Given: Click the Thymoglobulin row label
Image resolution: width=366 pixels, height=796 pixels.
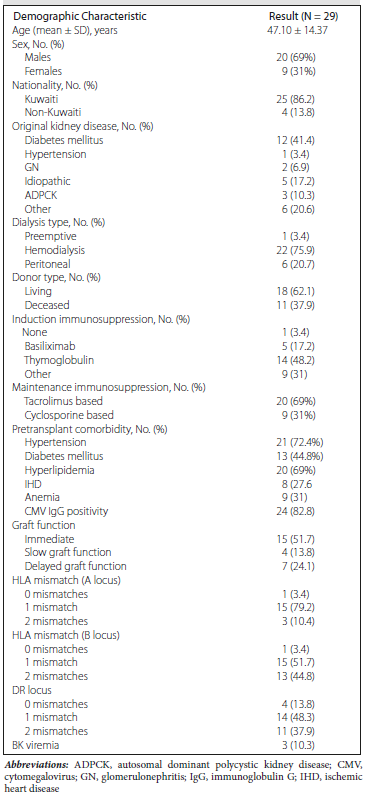Looking at the screenshot, I should coord(52,360).
